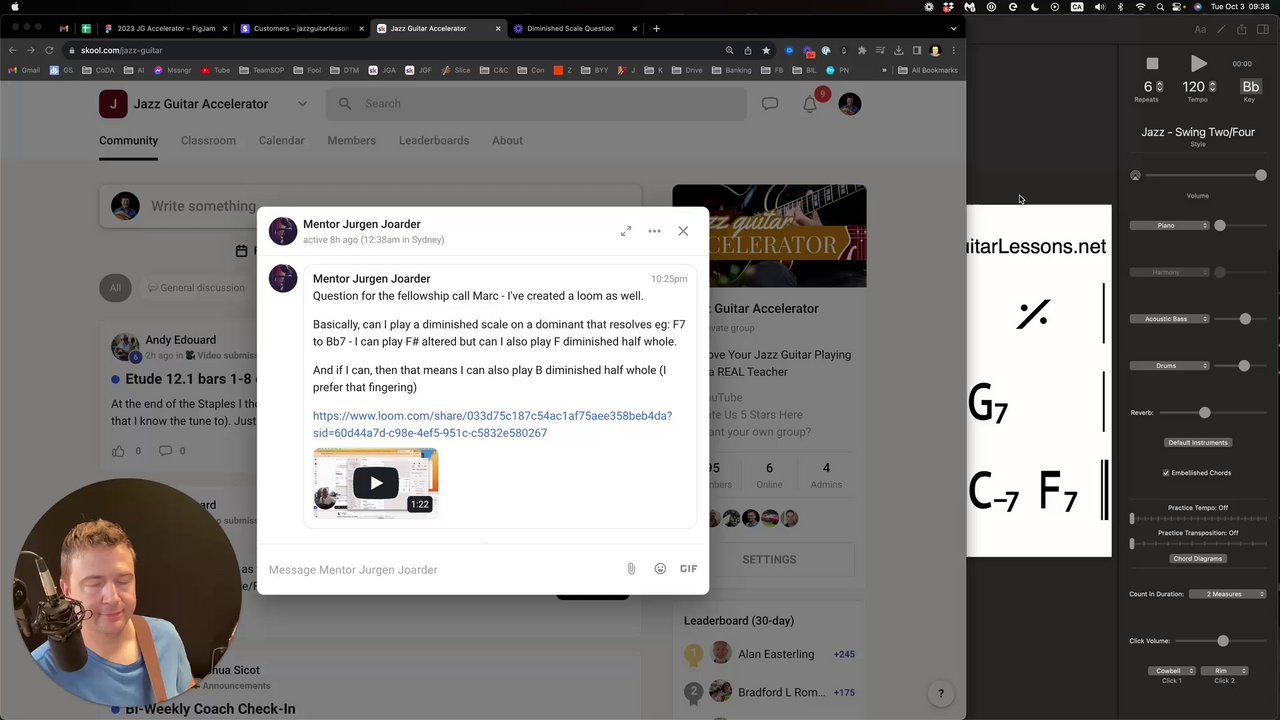Adjust the Tempo stepper arrows

click(1212, 87)
